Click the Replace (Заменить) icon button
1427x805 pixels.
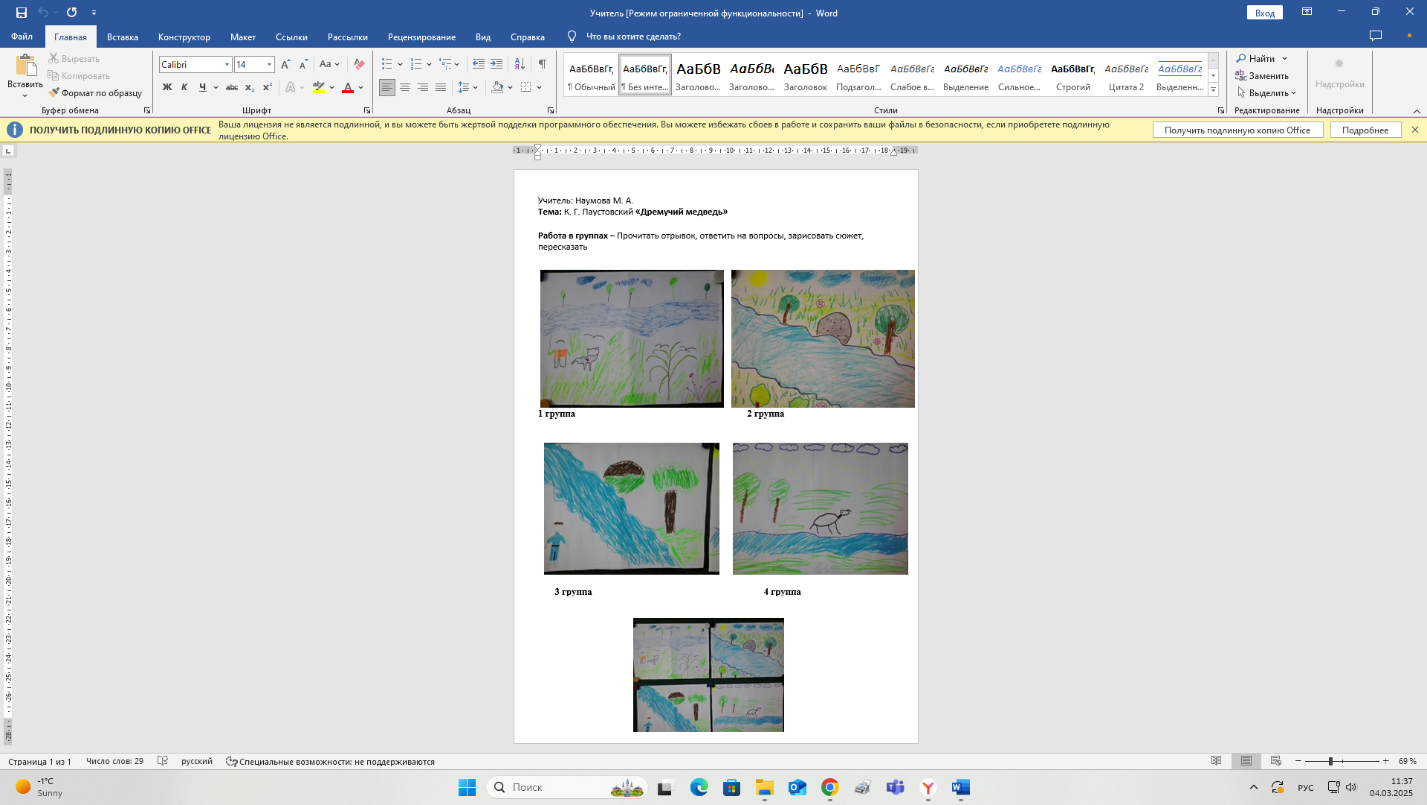[1261, 76]
